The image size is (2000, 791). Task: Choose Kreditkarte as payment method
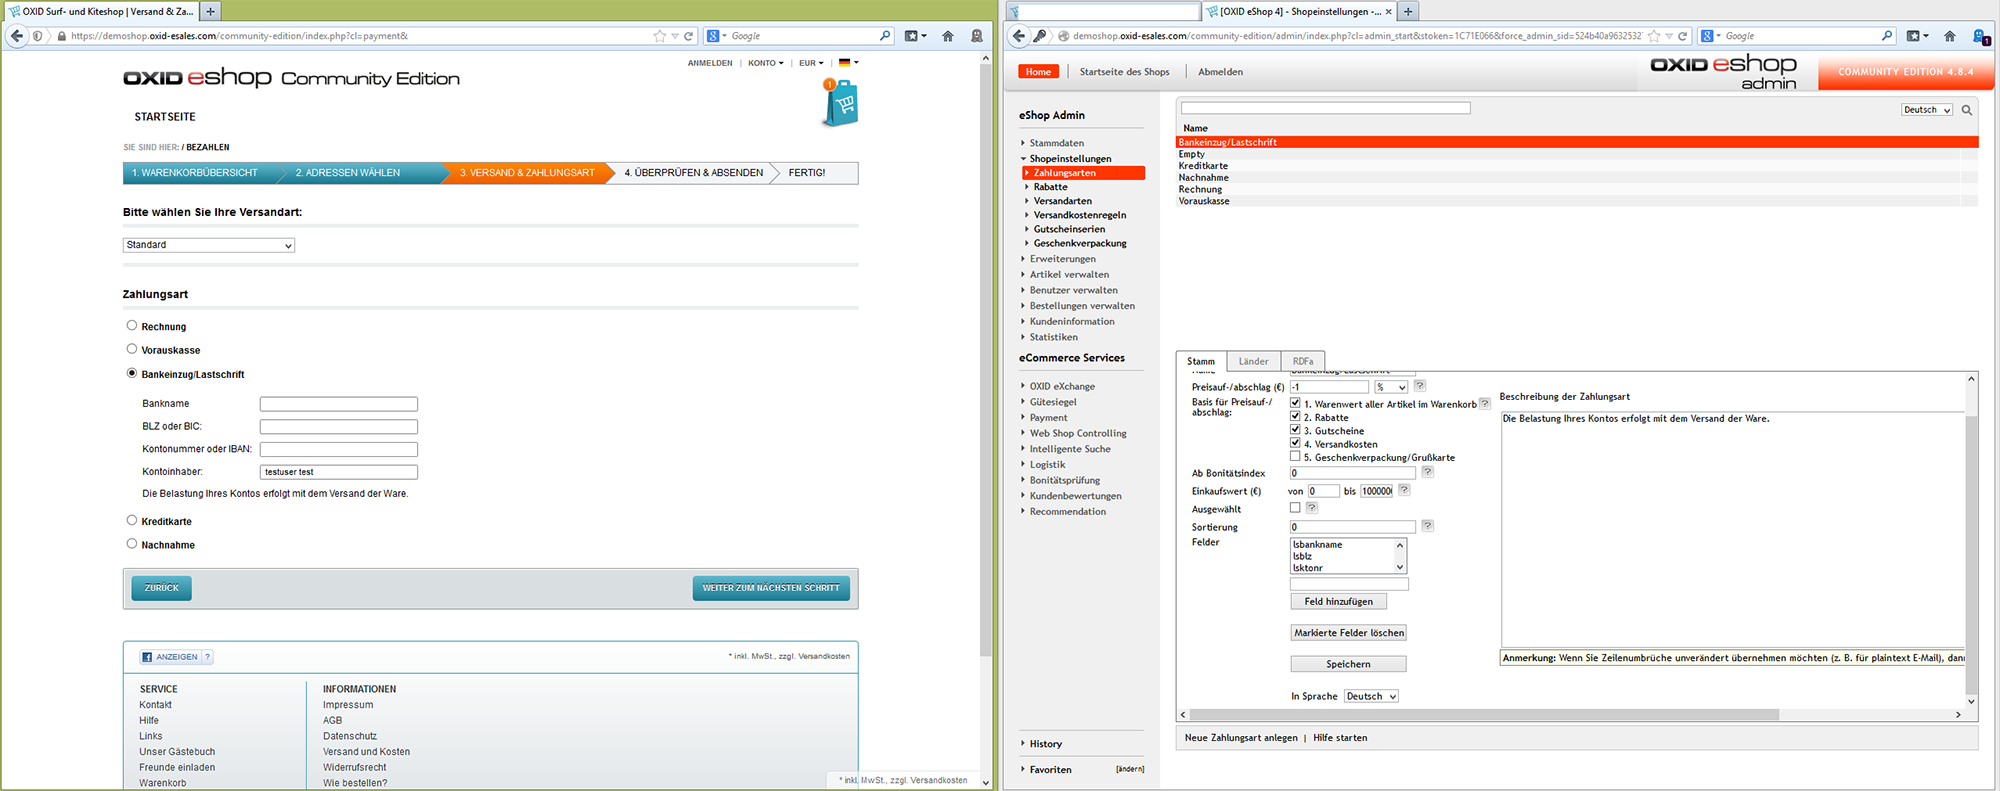pos(132,520)
